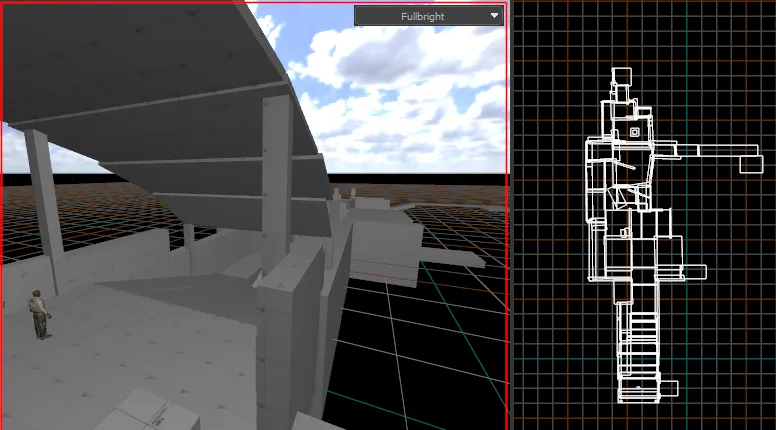Select the topmost square brush in wireframe view
This screenshot has height=430, width=776.
click(x=622, y=77)
